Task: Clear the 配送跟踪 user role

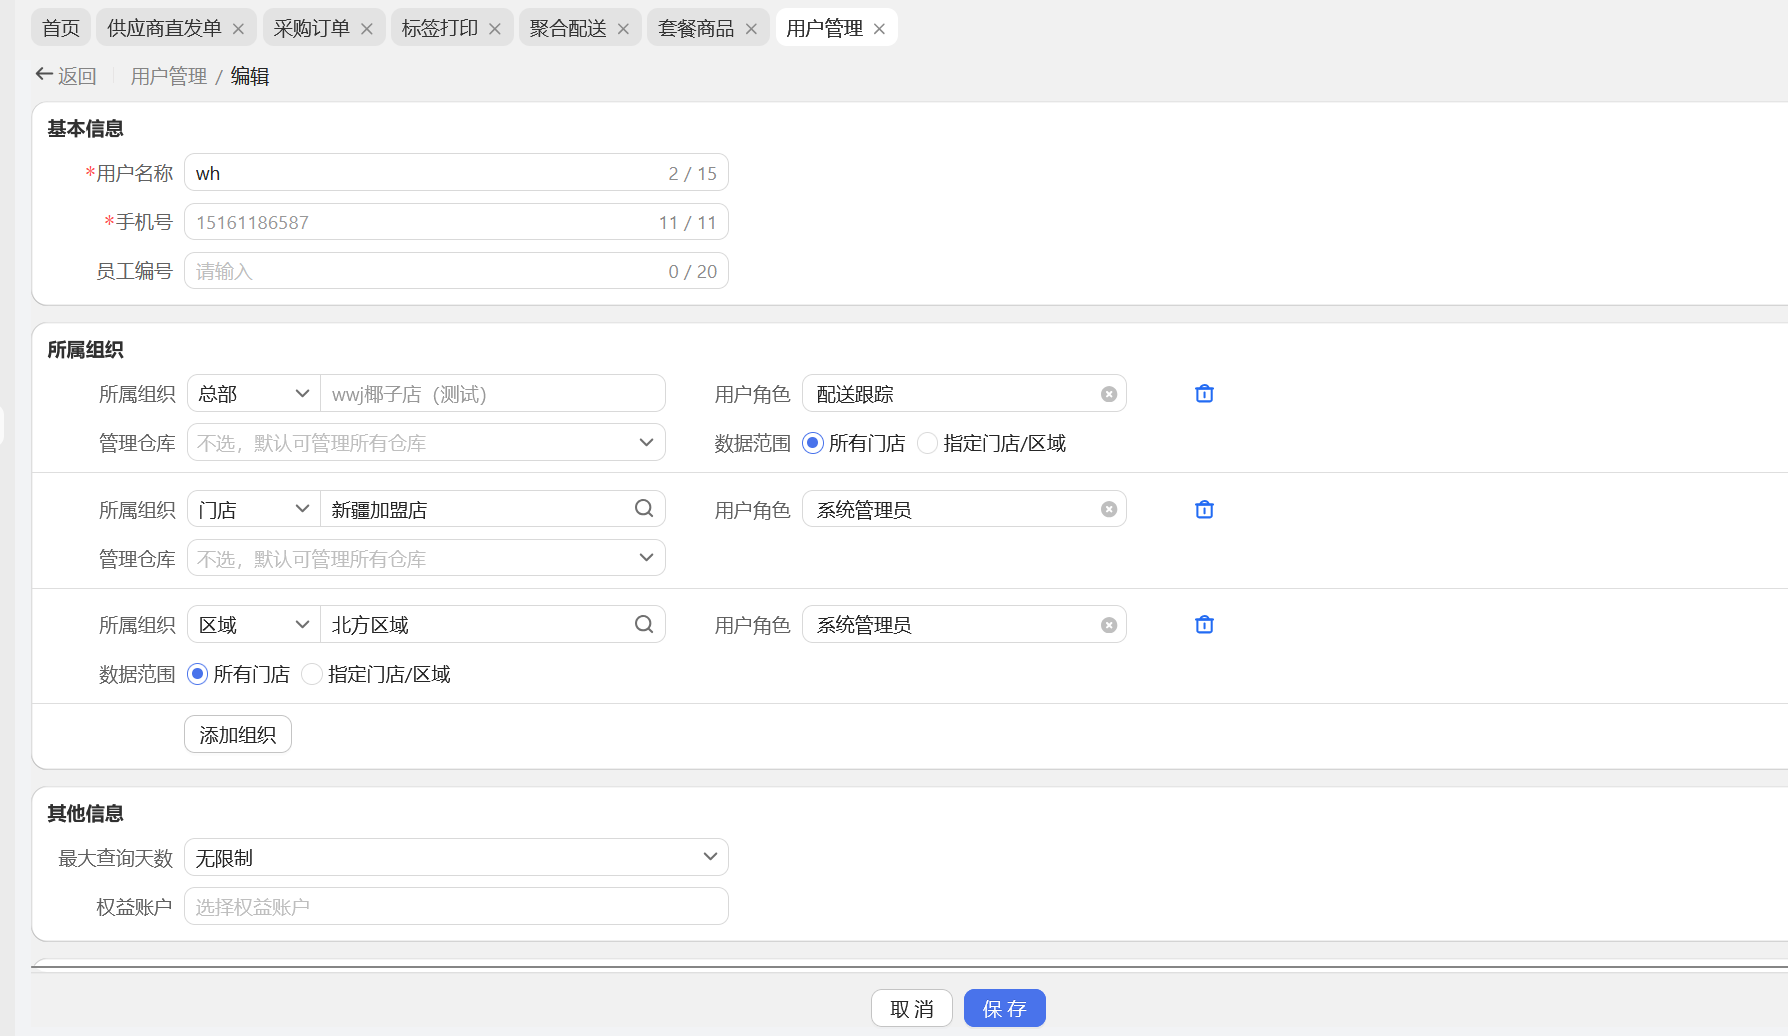Action: (1108, 394)
